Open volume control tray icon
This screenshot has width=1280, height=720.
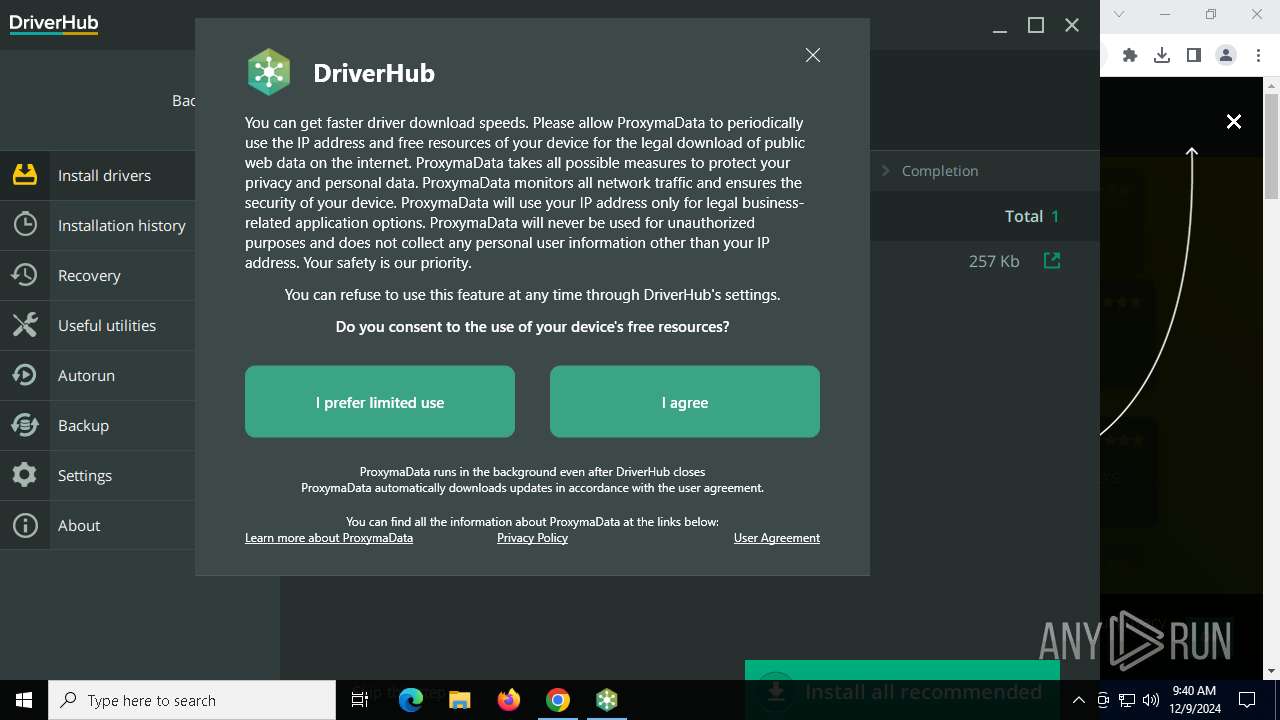point(1151,700)
